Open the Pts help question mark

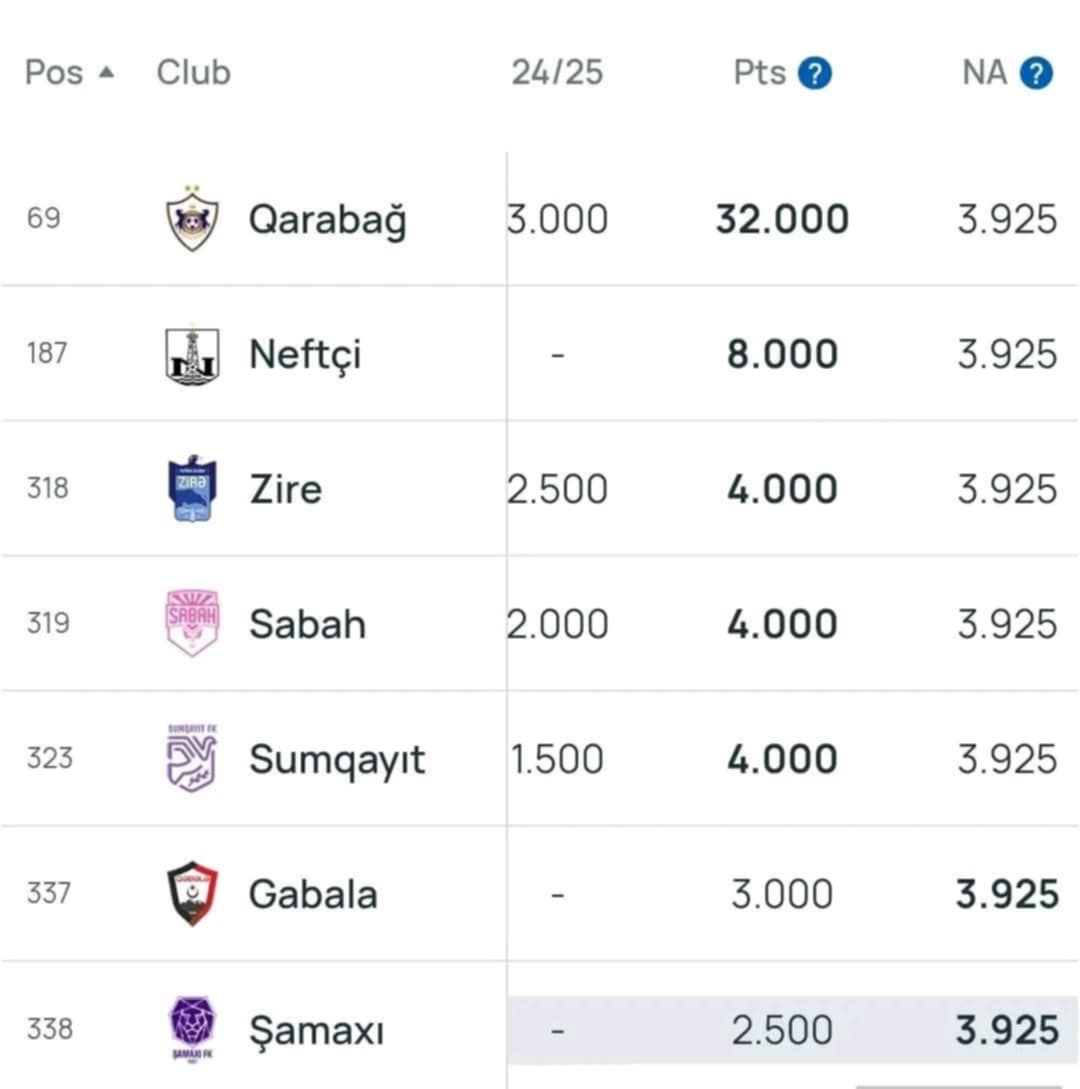click(815, 73)
